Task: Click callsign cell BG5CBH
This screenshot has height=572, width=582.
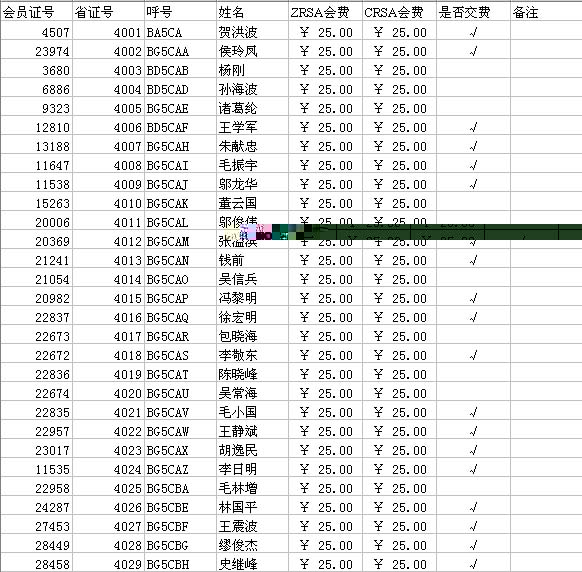Action: [180, 562]
